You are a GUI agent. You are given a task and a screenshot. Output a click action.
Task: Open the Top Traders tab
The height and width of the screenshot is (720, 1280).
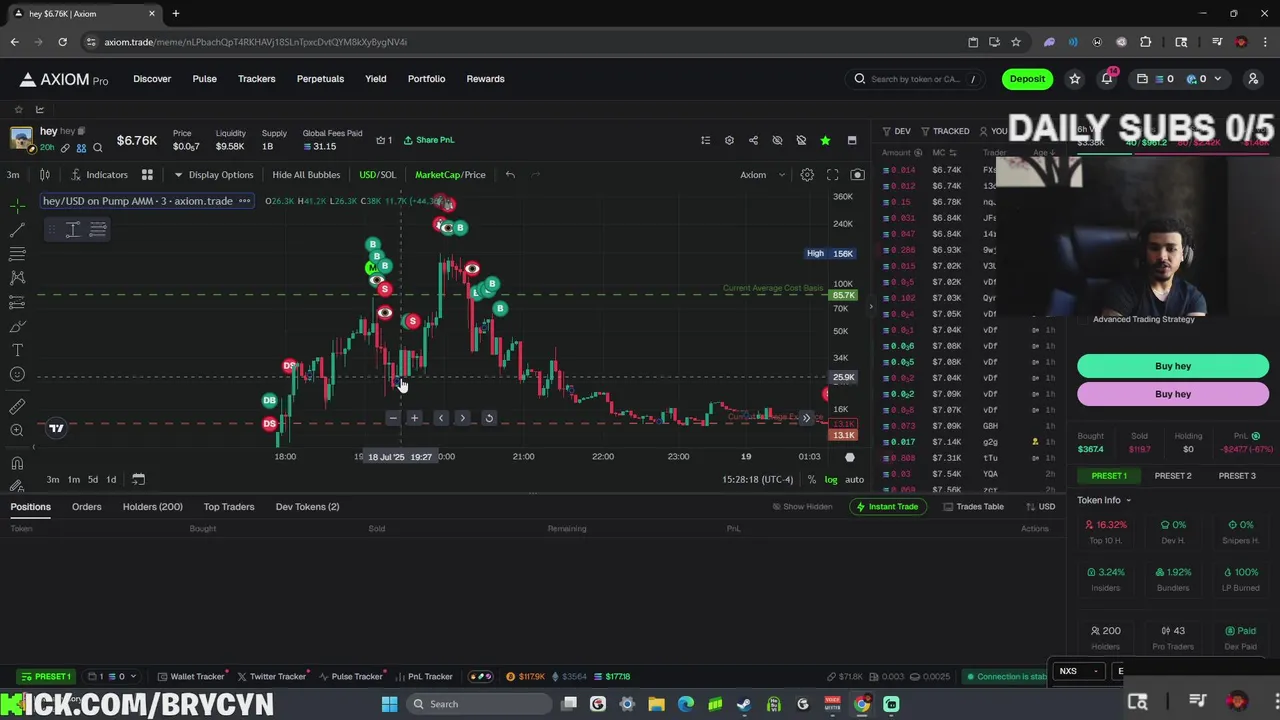pyautogui.click(x=229, y=507)
